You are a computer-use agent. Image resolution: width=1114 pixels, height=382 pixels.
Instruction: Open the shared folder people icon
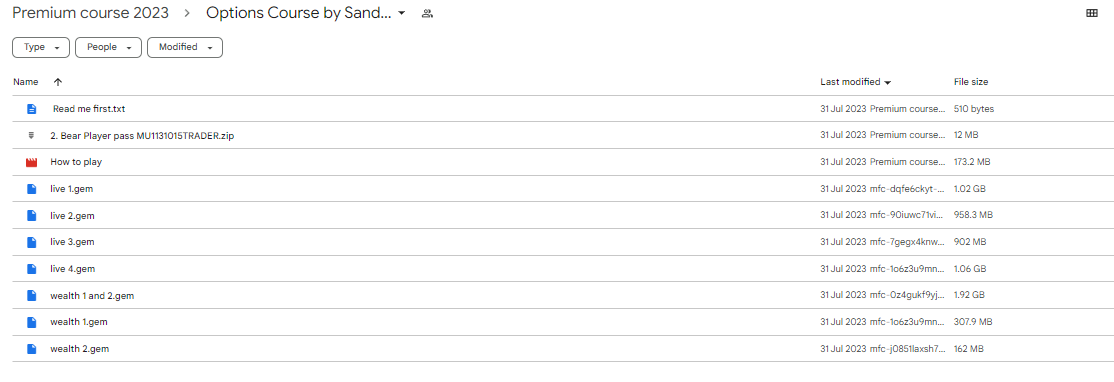click(427, 13)
